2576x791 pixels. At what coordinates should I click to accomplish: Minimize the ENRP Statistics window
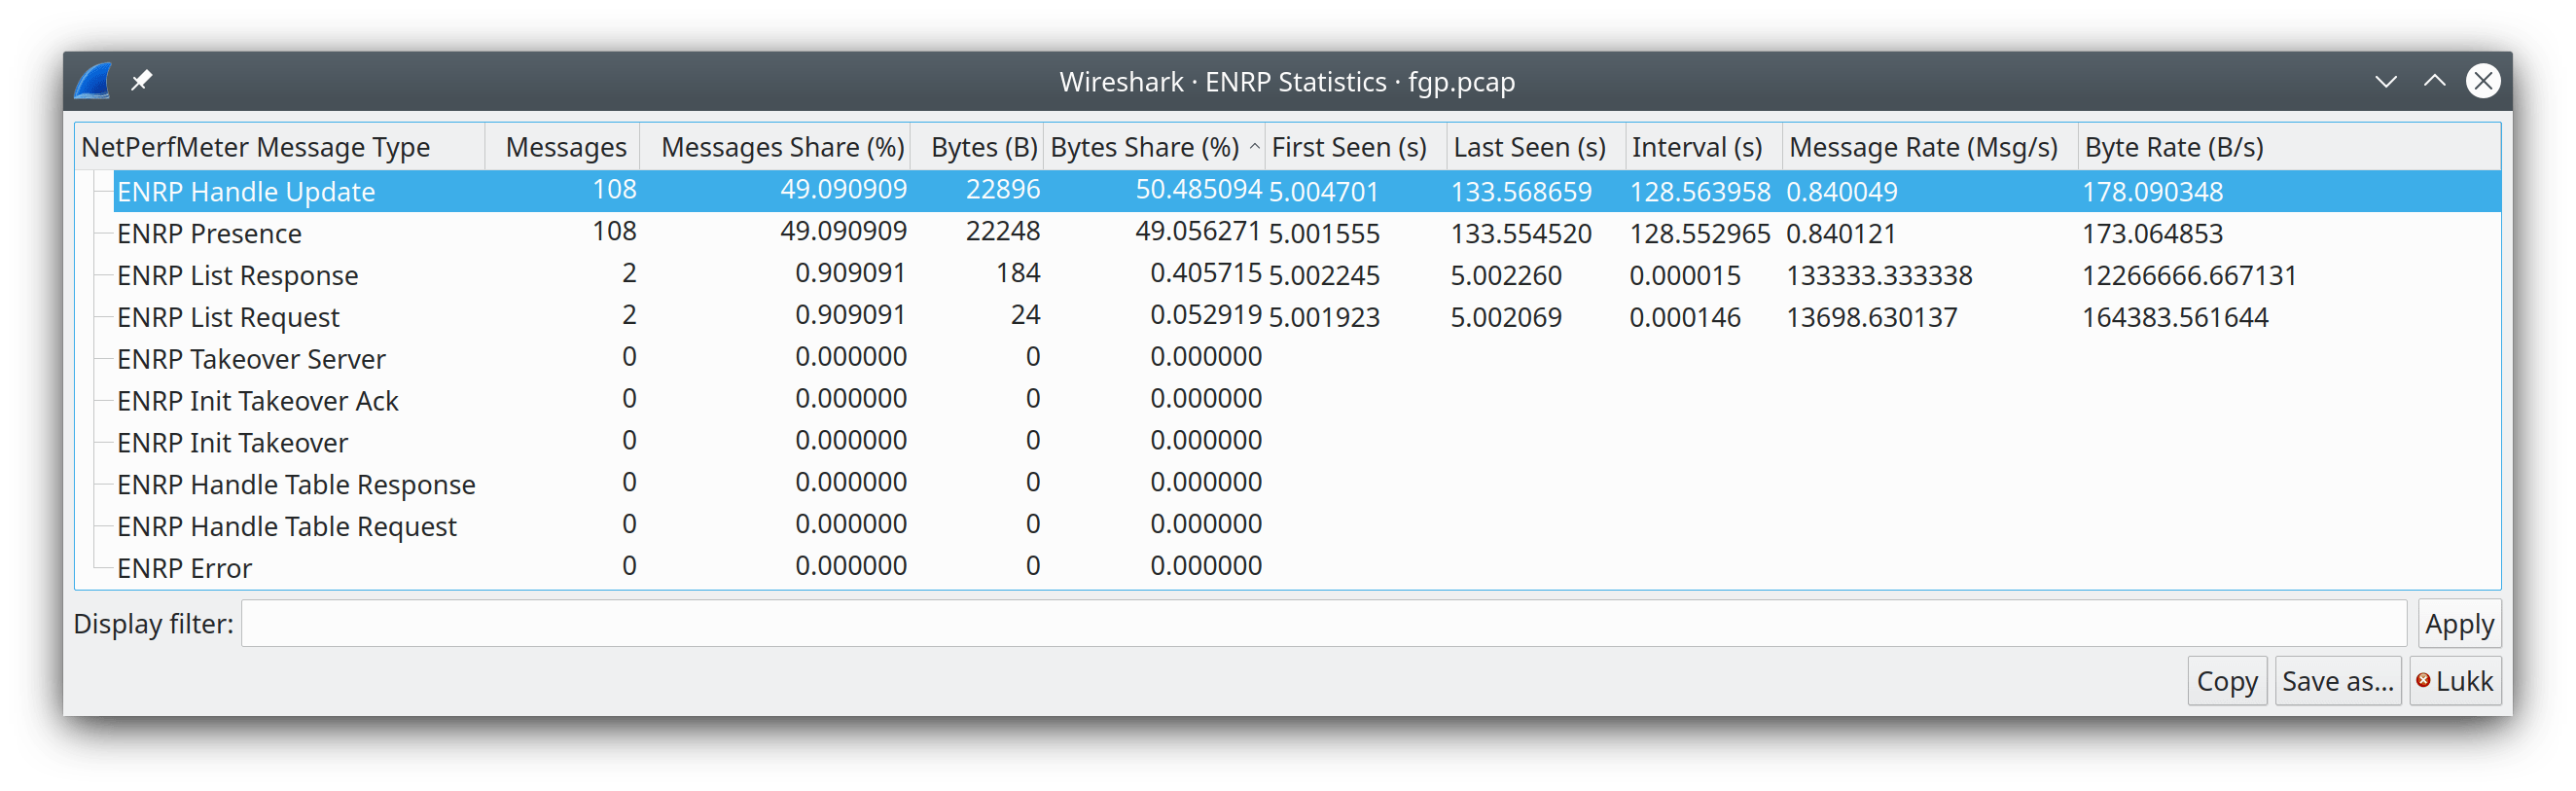click(2386, 81)
